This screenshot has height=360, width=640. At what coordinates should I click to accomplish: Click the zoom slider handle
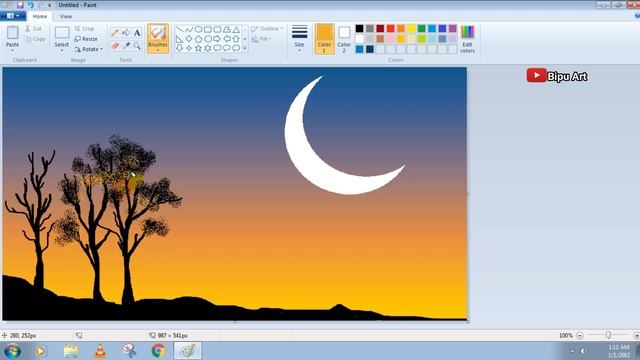pos(608,335)
